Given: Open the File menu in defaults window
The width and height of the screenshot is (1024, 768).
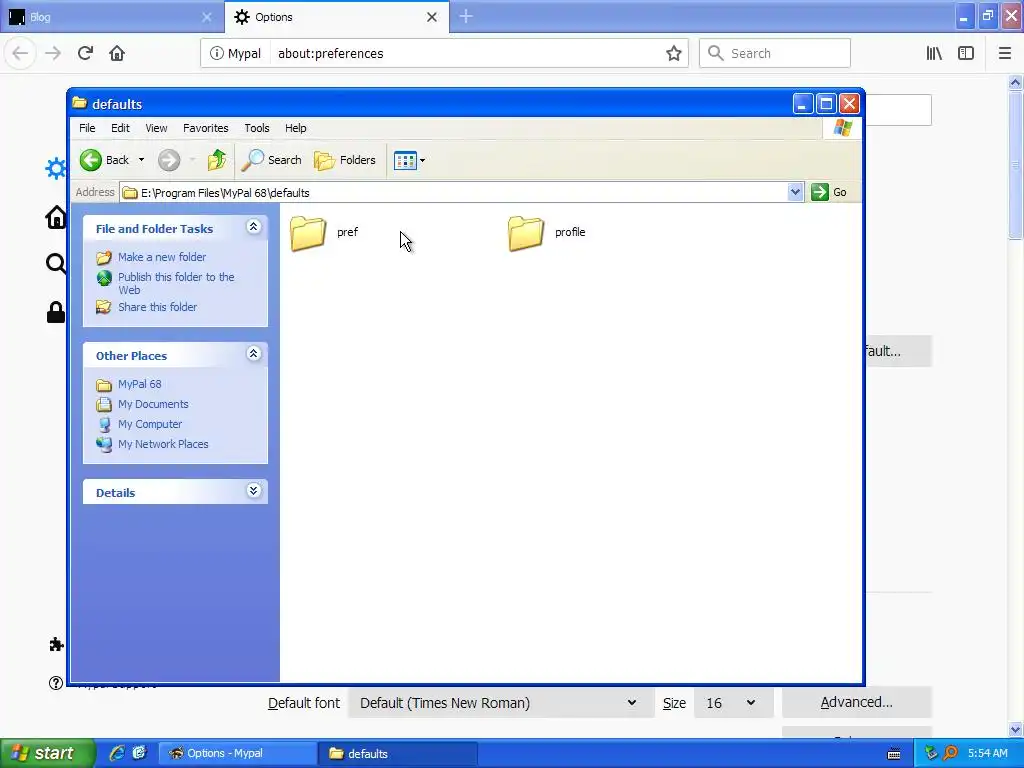Looking at the screenshot, I should click(x=87, y=128).
